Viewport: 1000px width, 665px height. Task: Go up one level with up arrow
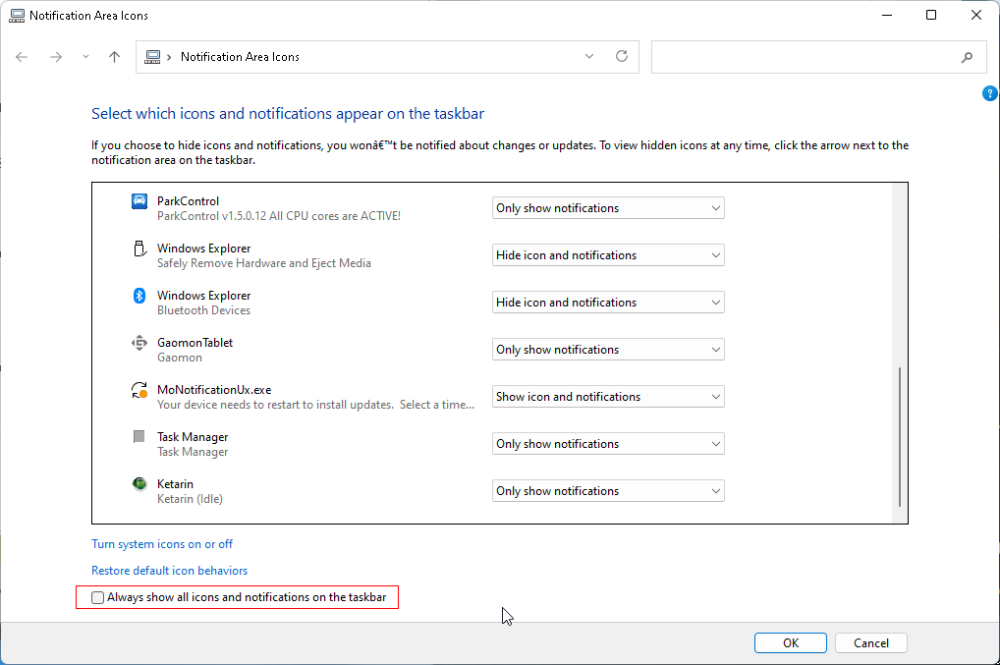114,57
